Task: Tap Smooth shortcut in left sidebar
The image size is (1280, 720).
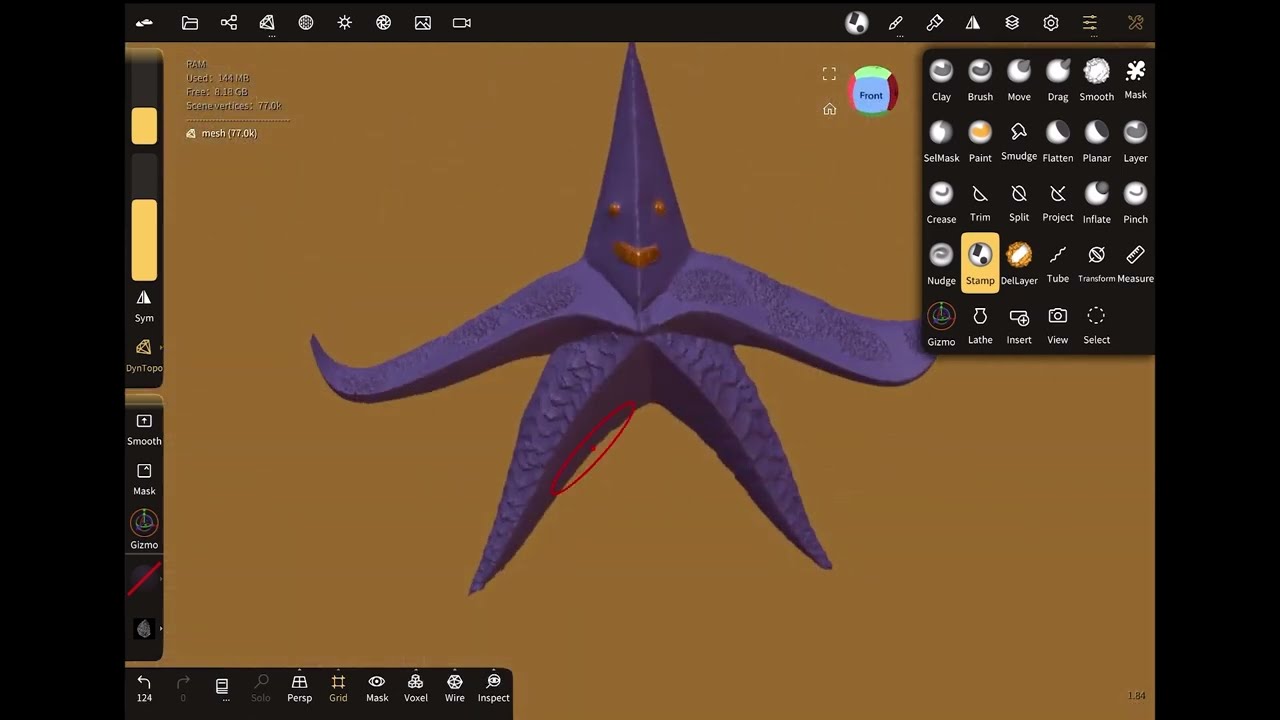Action: [144, 429]
